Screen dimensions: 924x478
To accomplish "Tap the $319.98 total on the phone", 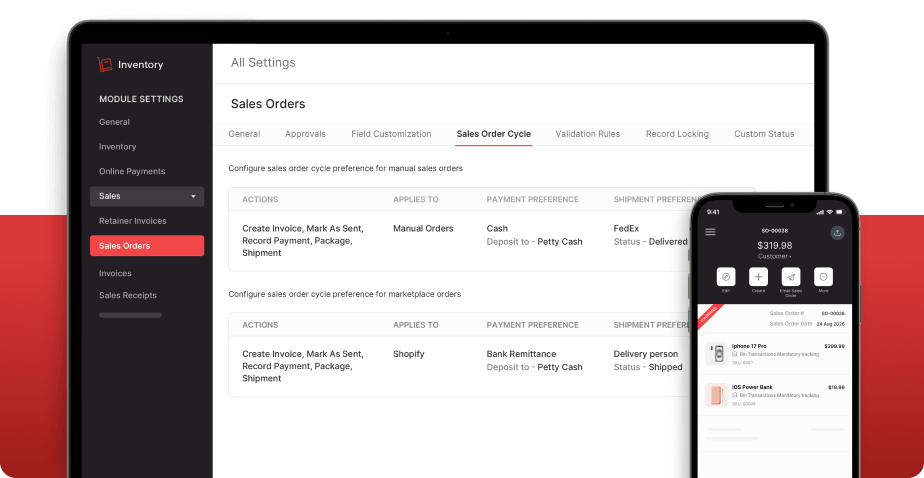I will click(774, 246).
